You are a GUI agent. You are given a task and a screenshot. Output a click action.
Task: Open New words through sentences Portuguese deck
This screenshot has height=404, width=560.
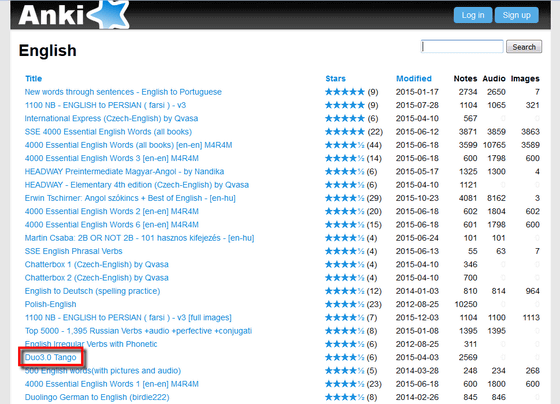click(123, 92)
